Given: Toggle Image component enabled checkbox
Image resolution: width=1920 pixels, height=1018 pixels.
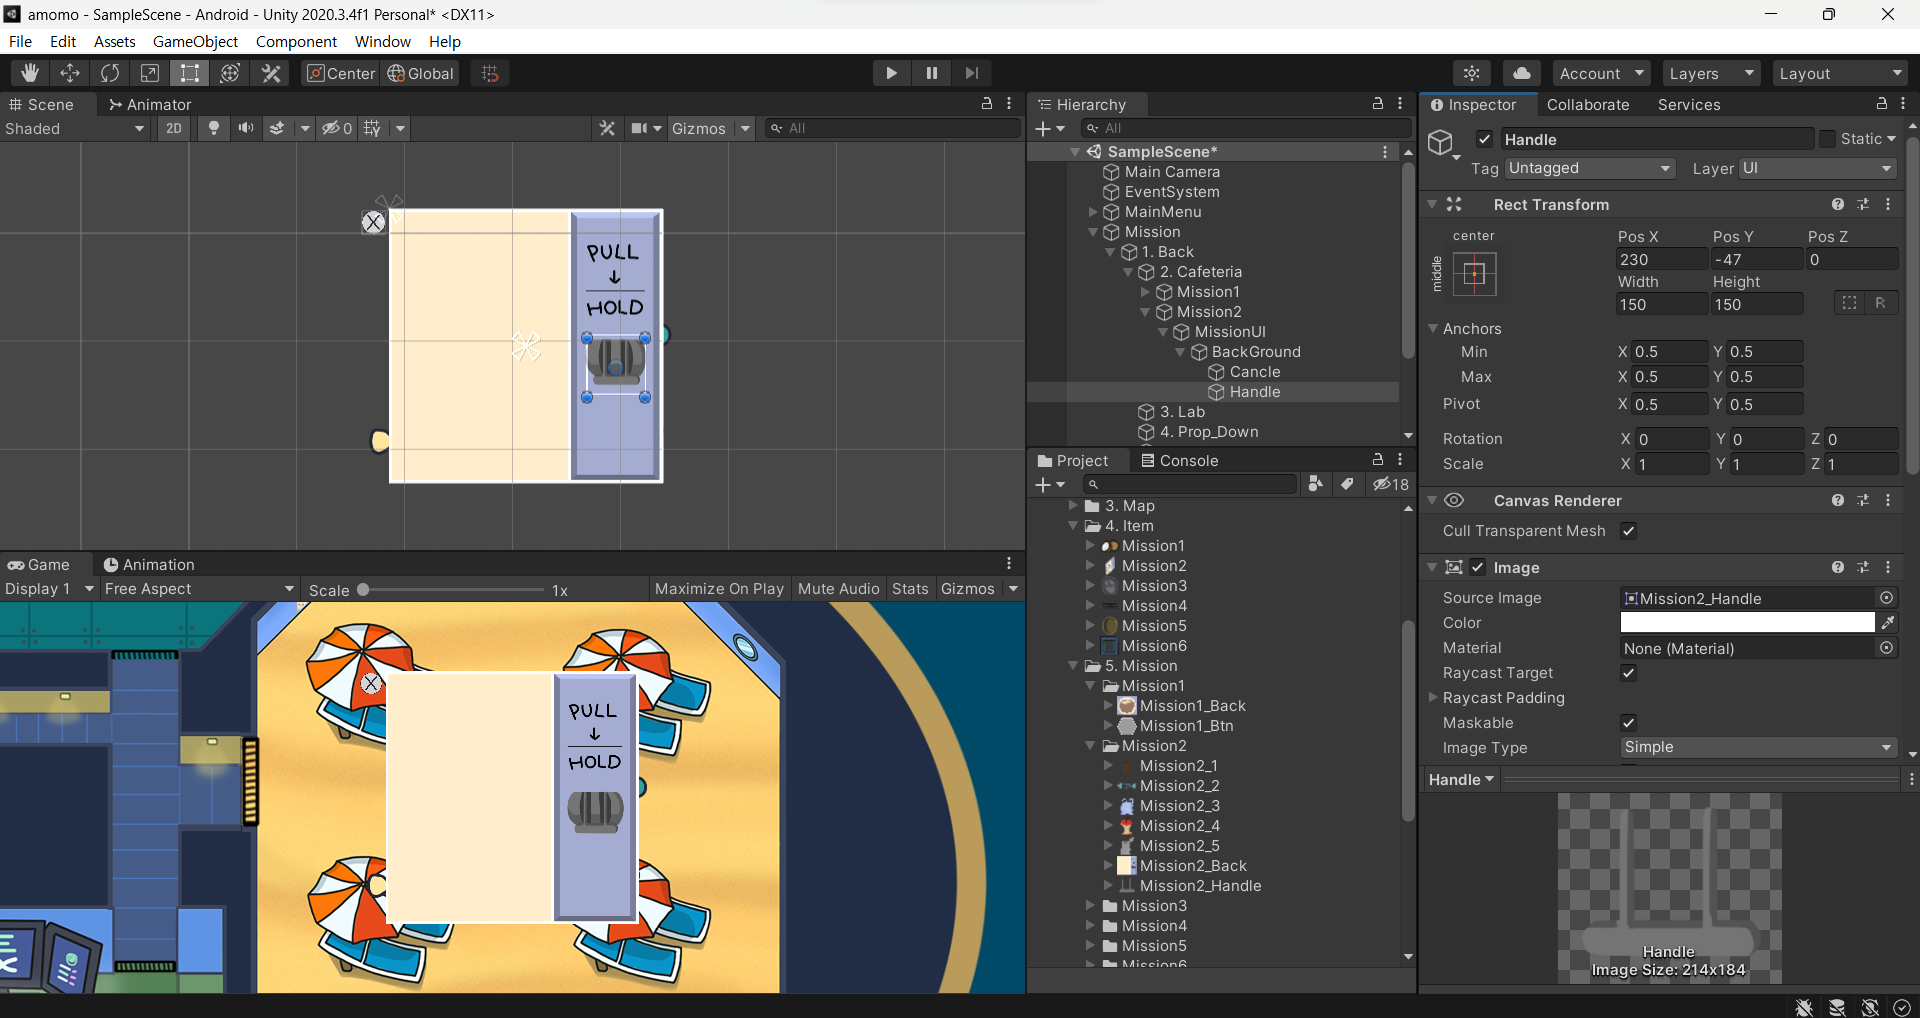Looking at the screenshot, I should point(1478,567).
